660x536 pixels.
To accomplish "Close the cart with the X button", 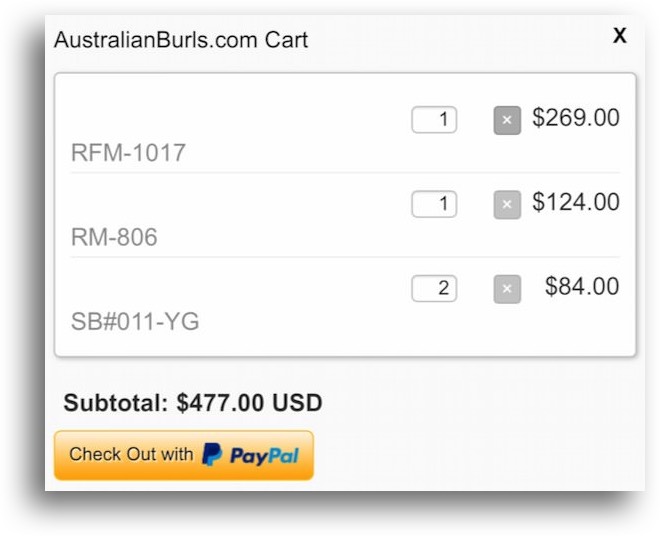I will (620, 36).
